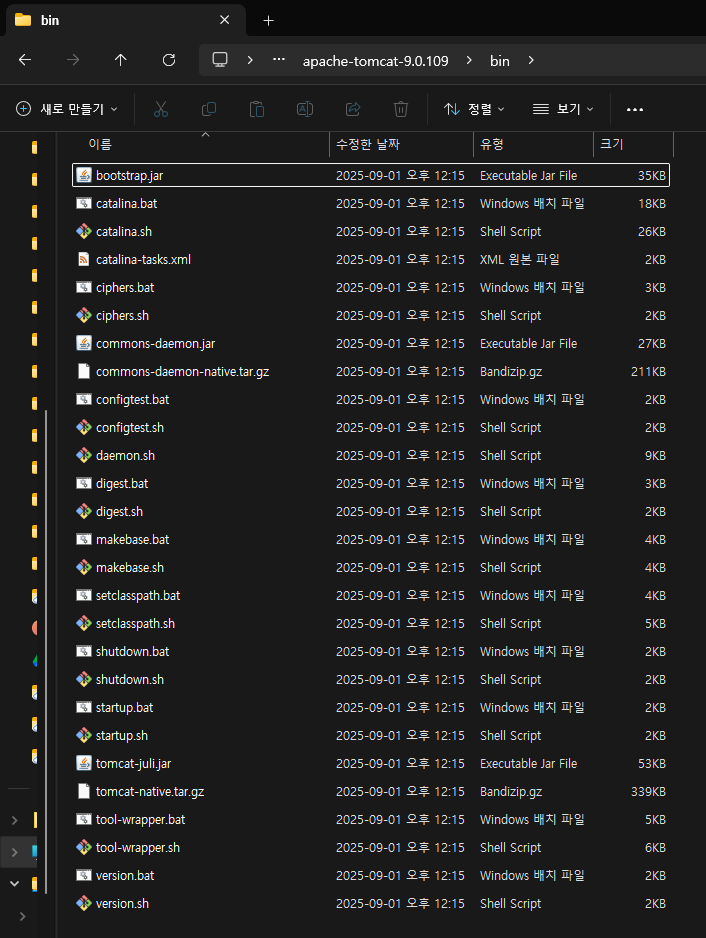Sort by the 유형 column header
Viewport: 706px width, 938px height.
pyautogui.click(x=534, y=144)
